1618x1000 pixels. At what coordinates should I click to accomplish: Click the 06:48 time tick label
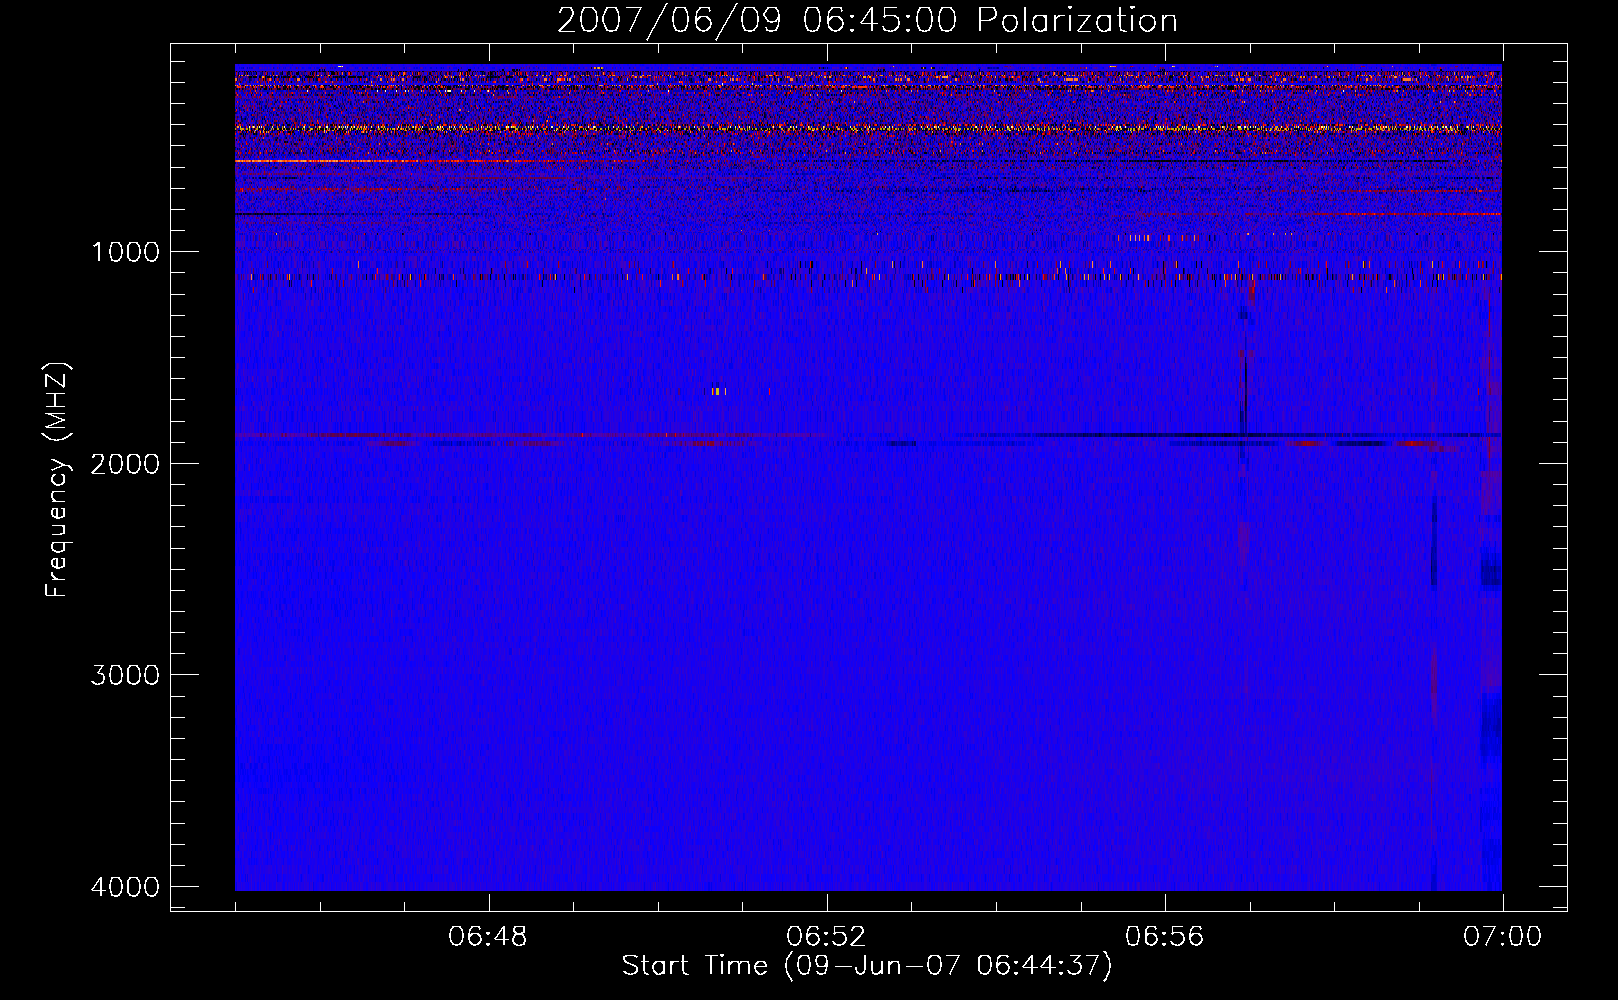(488, 937)
